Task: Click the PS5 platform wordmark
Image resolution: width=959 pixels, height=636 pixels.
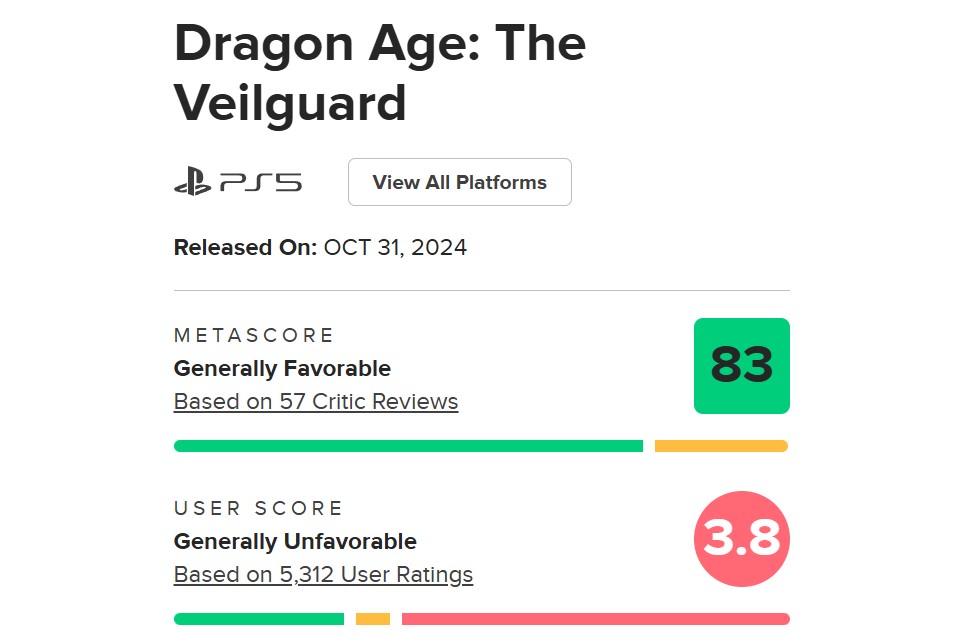Action: pos(261,182)
